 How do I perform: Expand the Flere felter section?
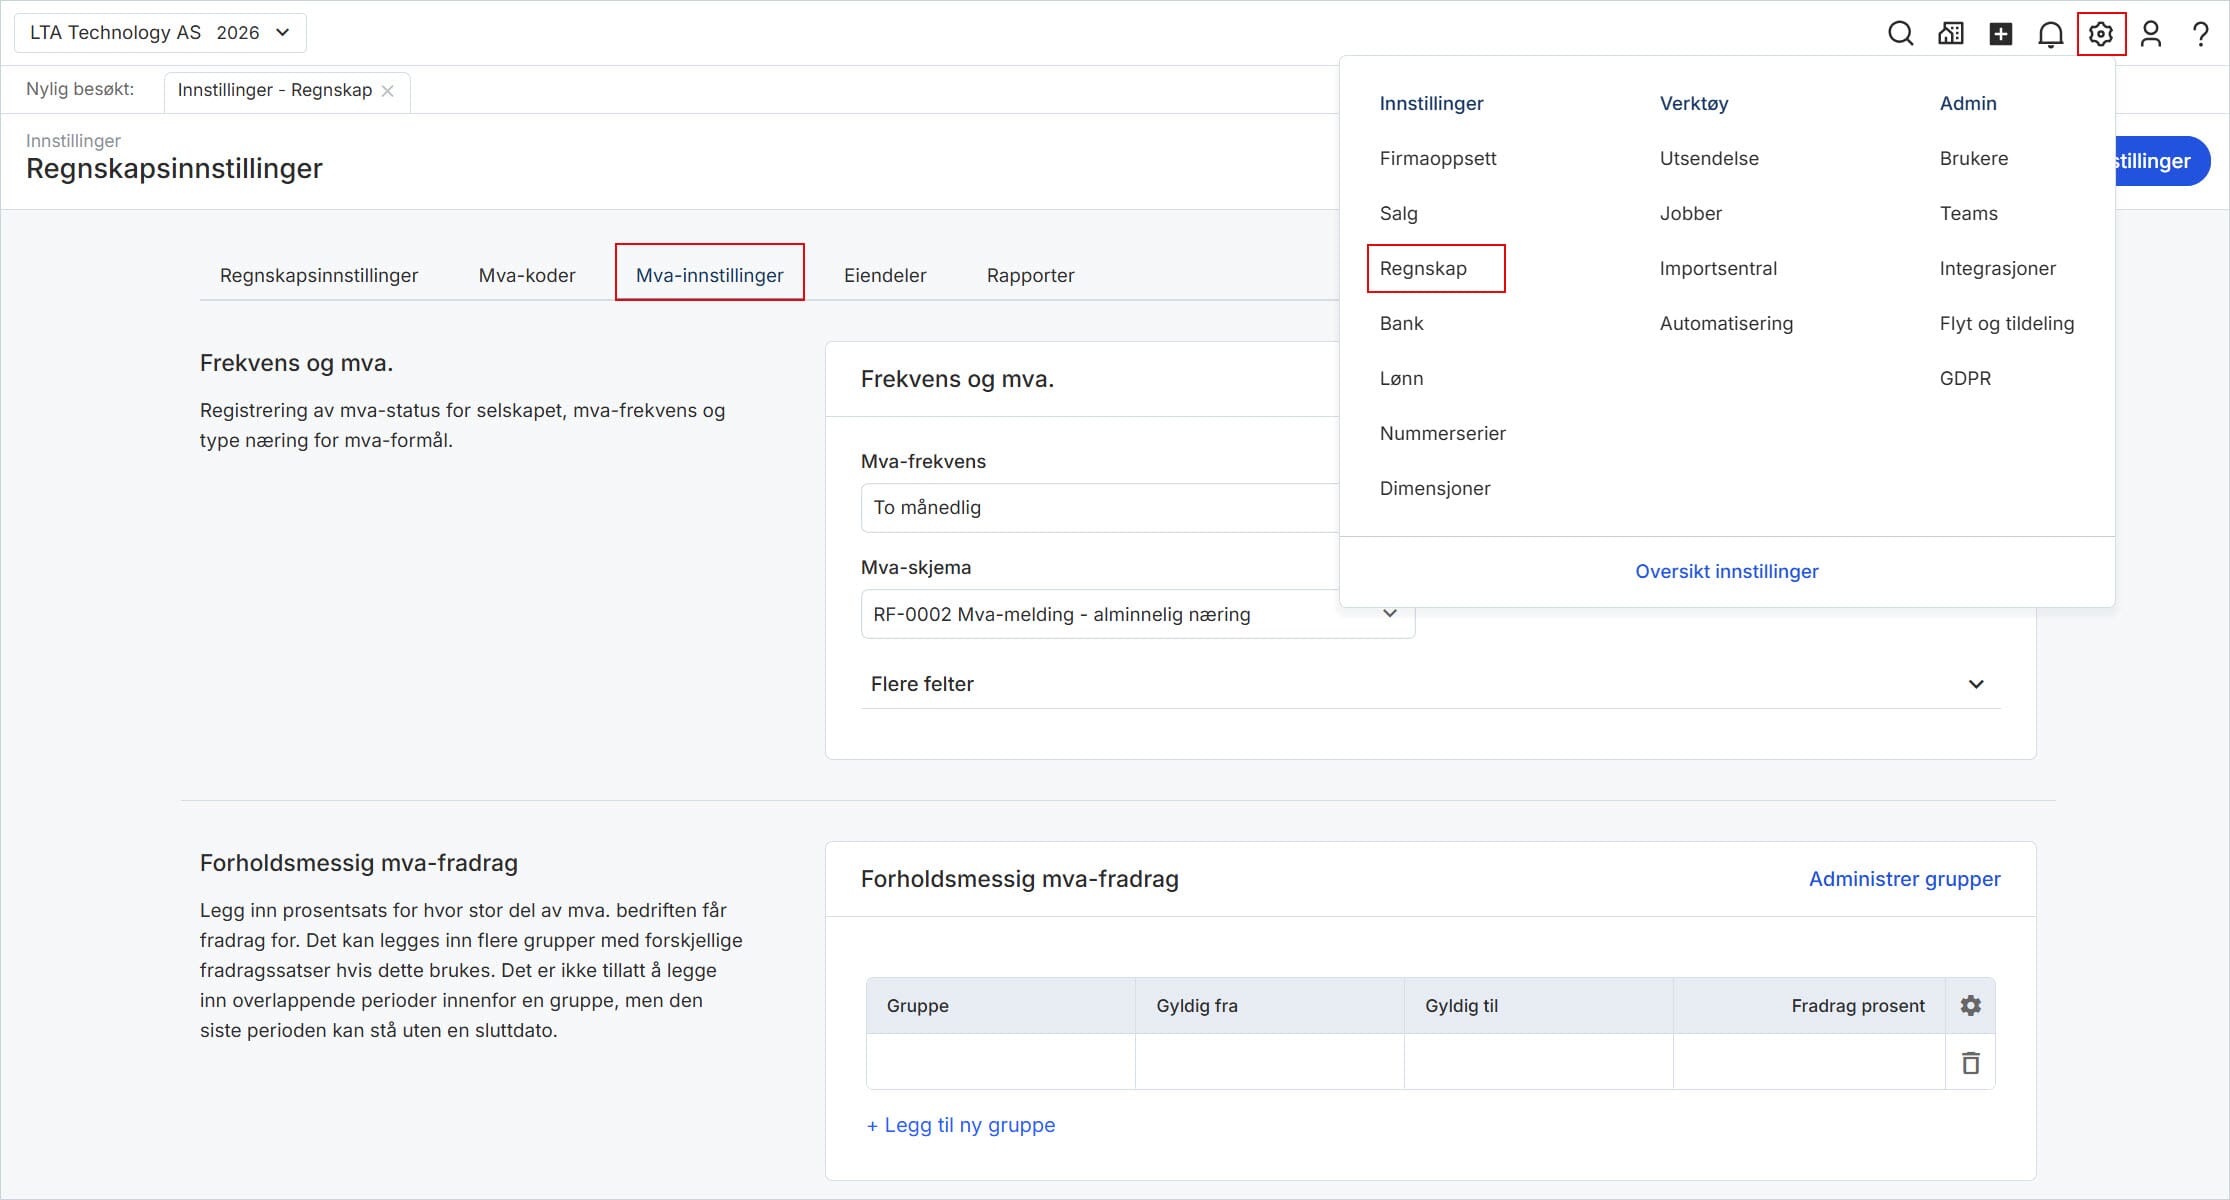pyautogui.click(x=1430, y=684)
